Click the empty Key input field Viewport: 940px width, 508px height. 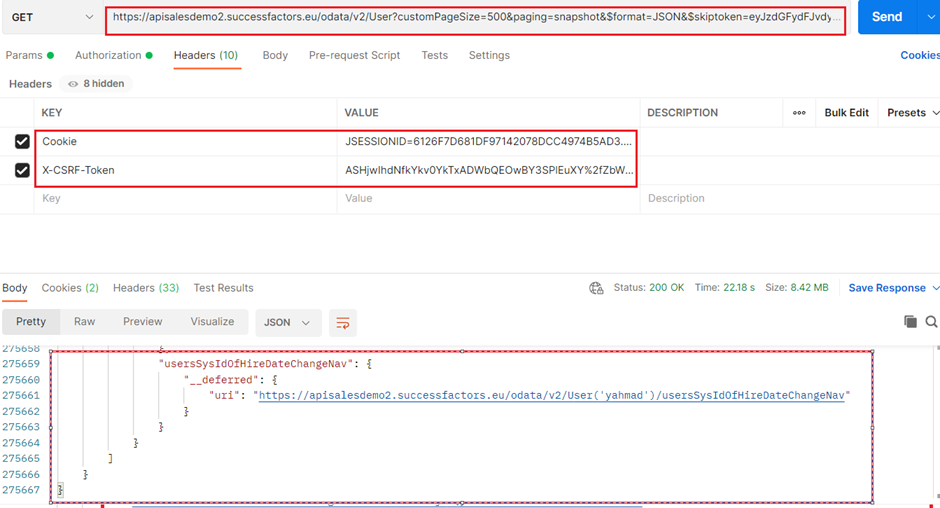(186, 199)
